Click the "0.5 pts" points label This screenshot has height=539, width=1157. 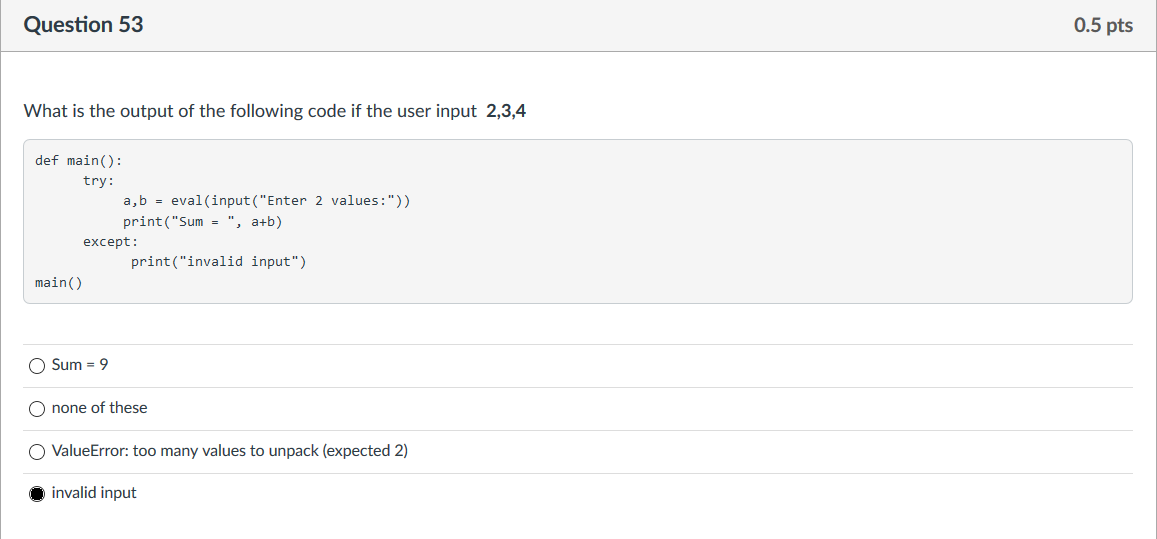click(1103, 25)
